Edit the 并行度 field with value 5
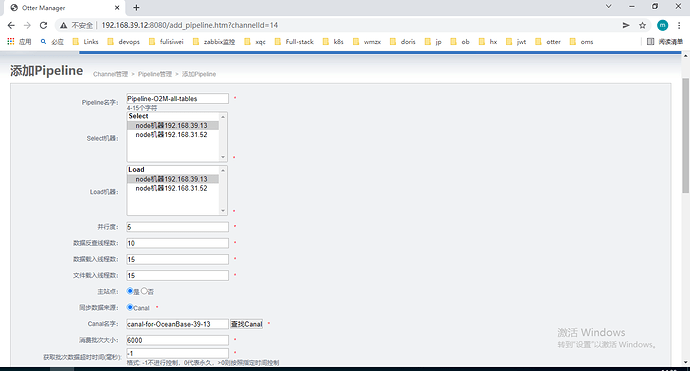The width and height of the screenshot is (690, 371). [177, 227]
